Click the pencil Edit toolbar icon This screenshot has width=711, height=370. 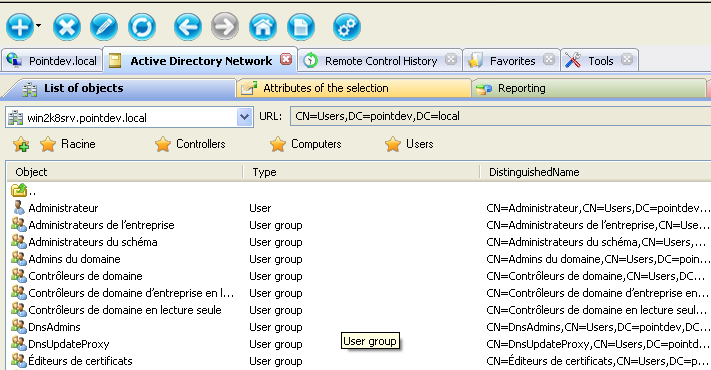click(104, 27)
